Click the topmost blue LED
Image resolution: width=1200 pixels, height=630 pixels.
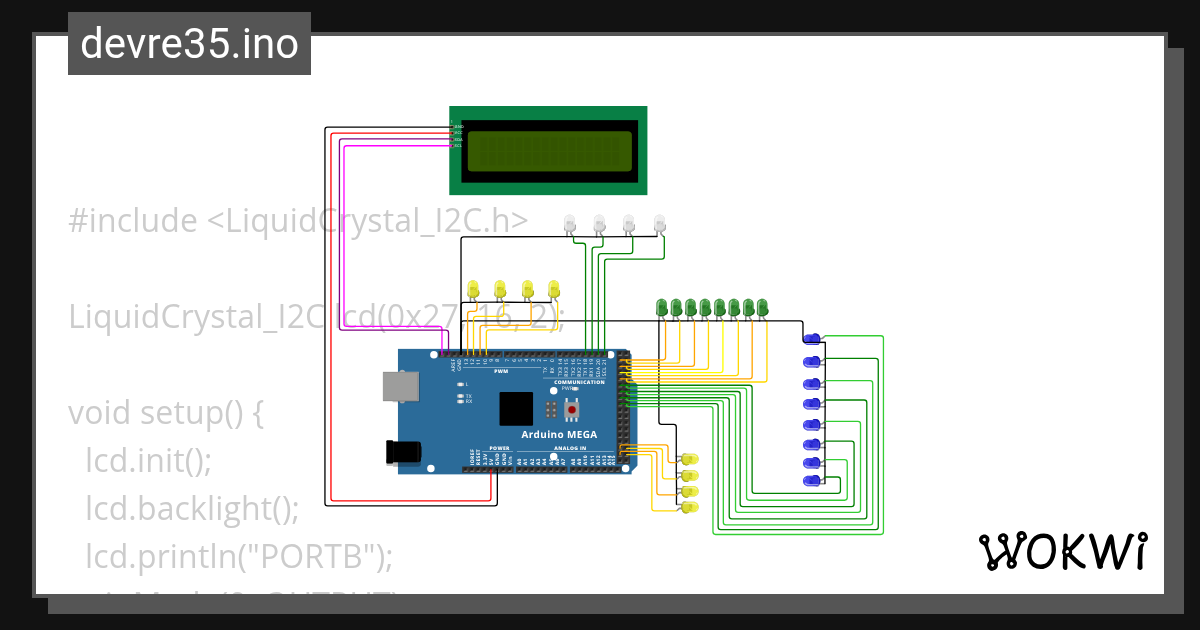(812, 338)
